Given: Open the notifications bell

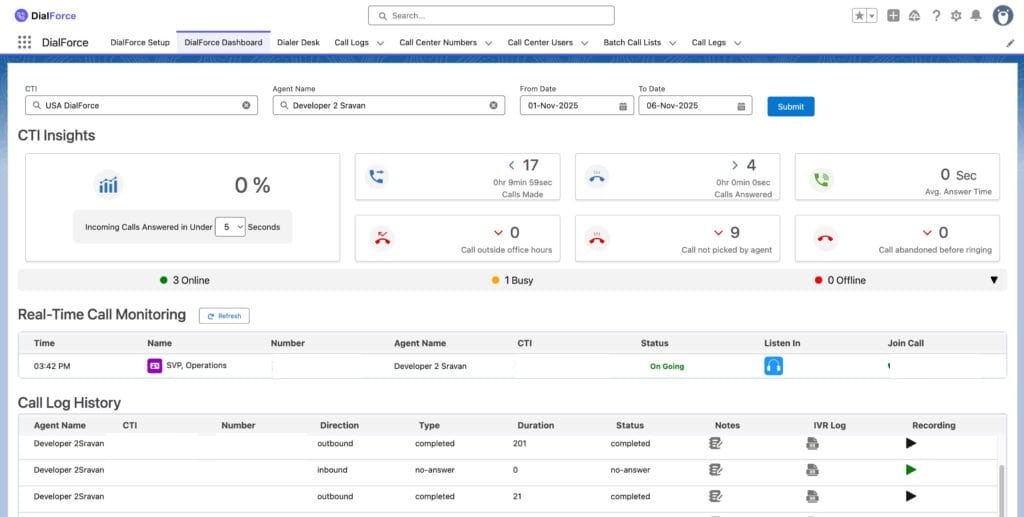Looking at the screenshot, I should coord(976,16).
